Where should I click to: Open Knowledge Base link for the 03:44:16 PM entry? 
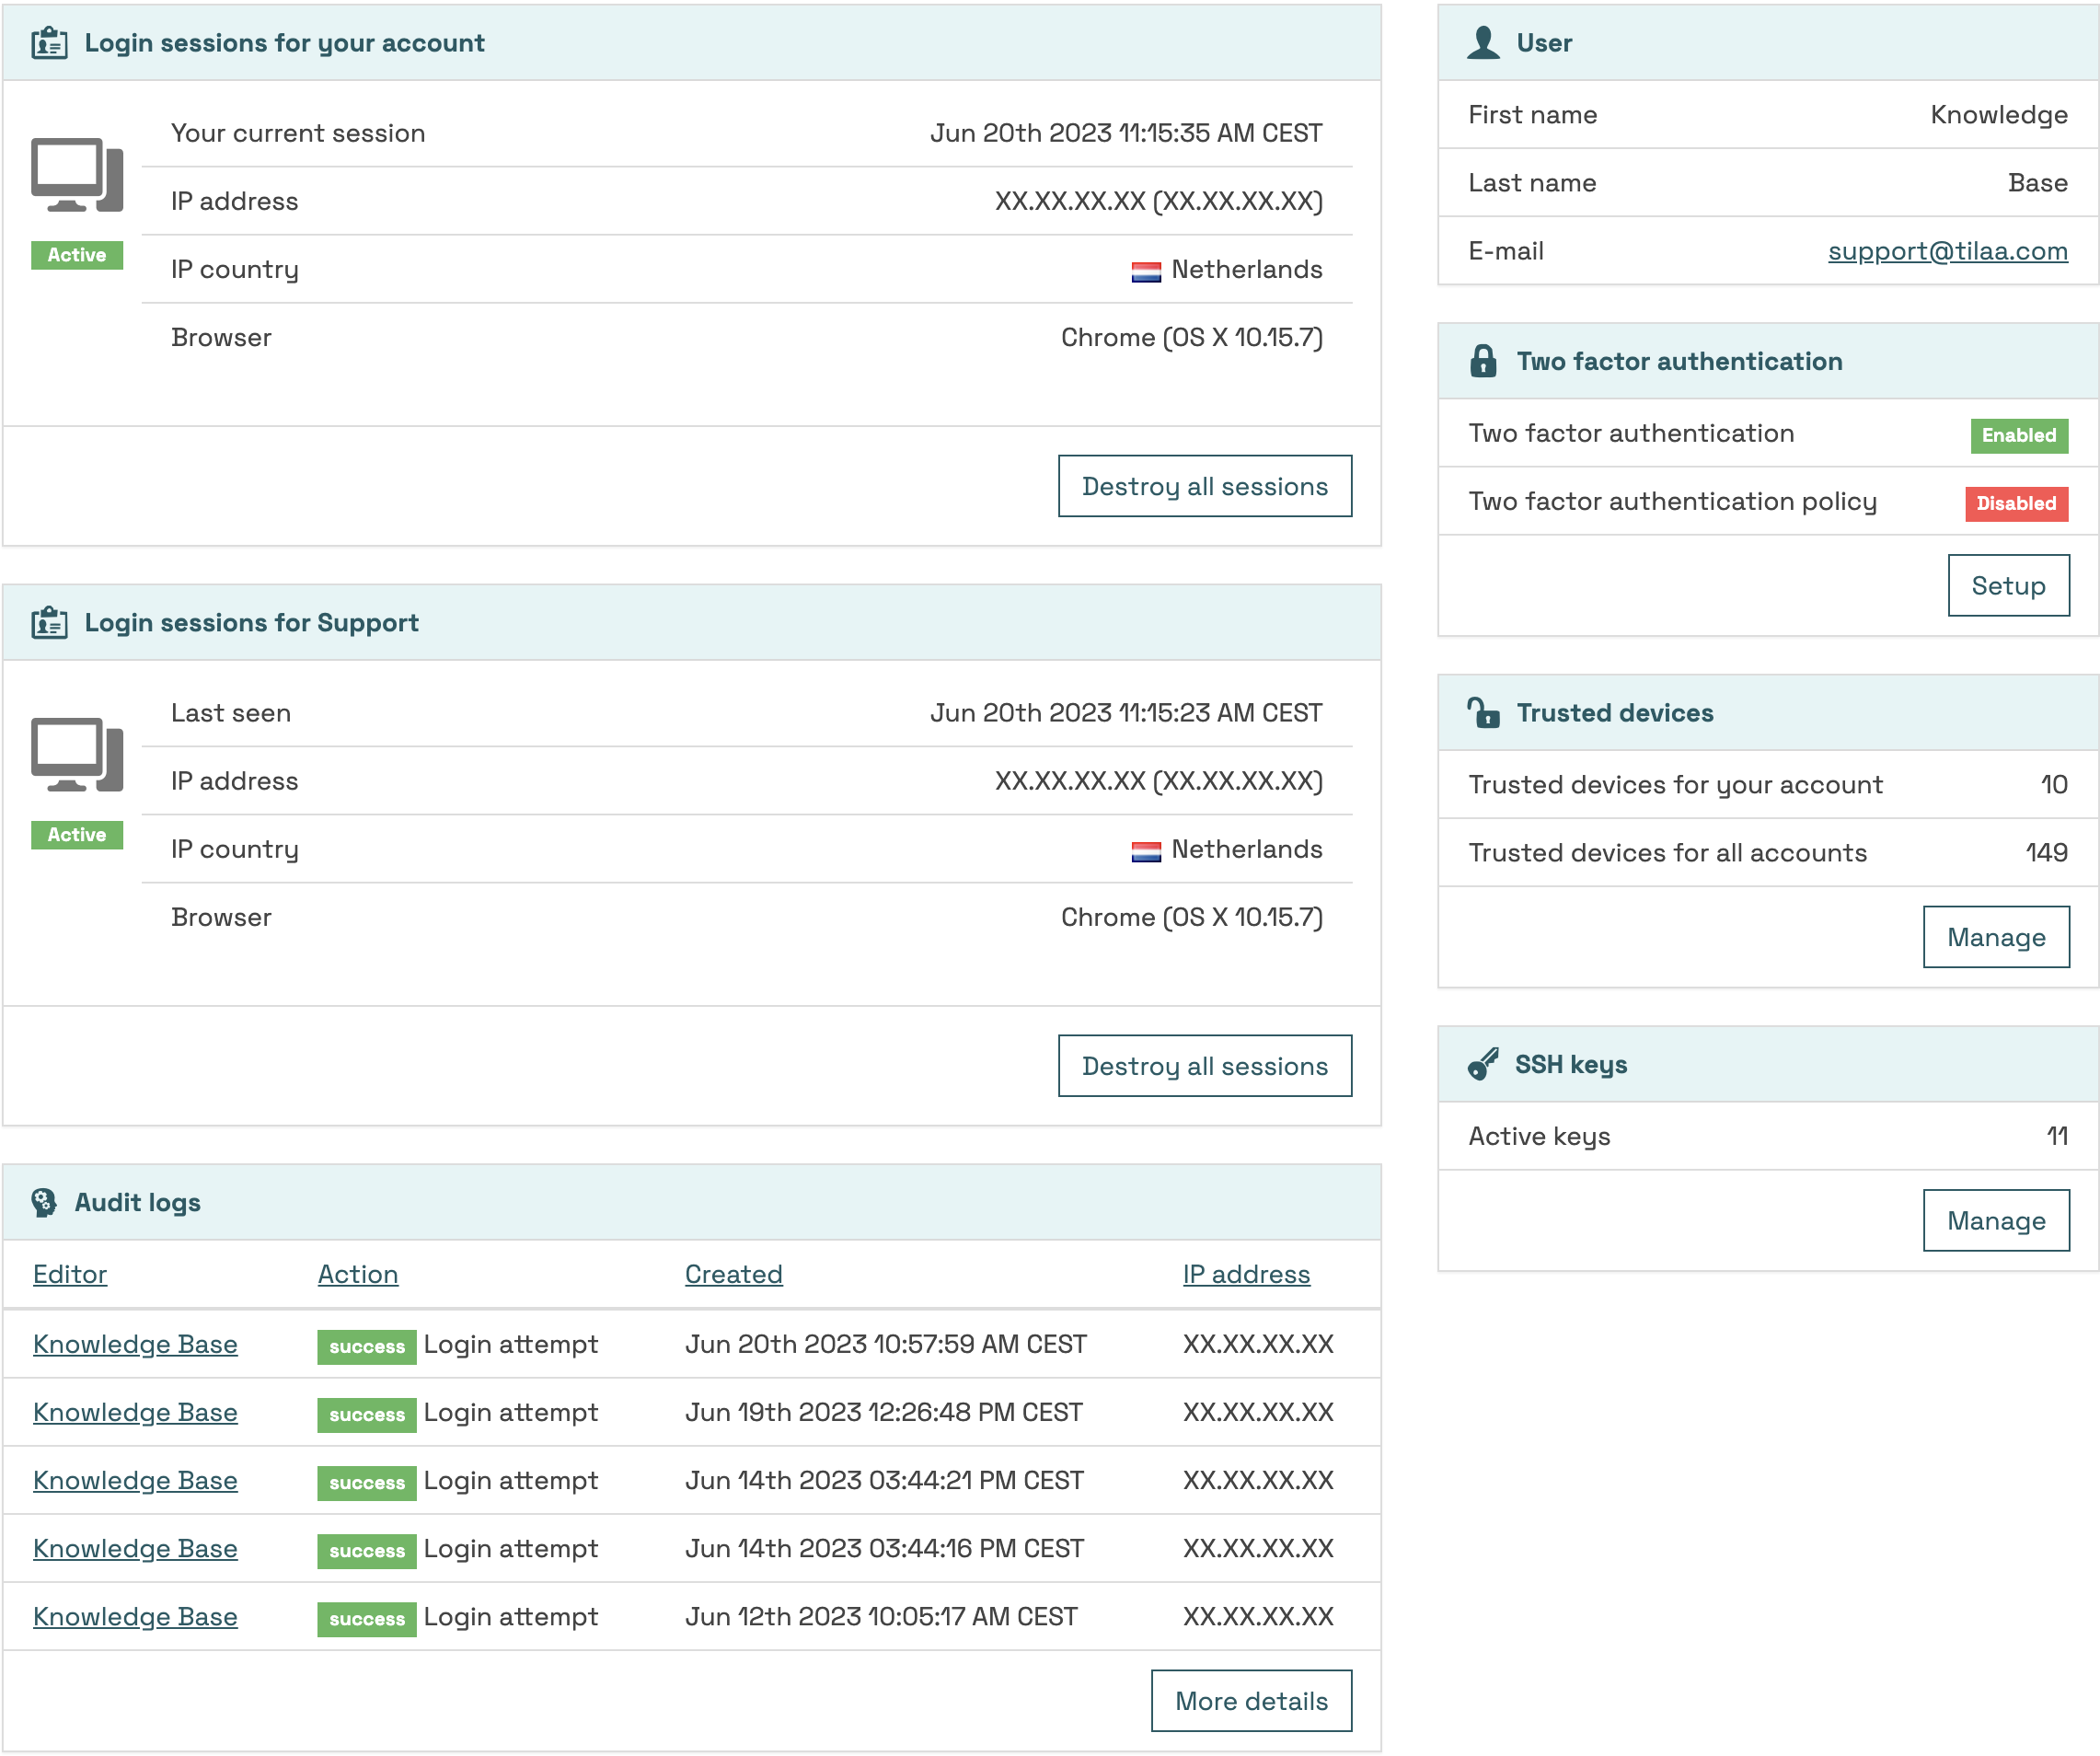pyautogui.click(x=135, y=1548)
